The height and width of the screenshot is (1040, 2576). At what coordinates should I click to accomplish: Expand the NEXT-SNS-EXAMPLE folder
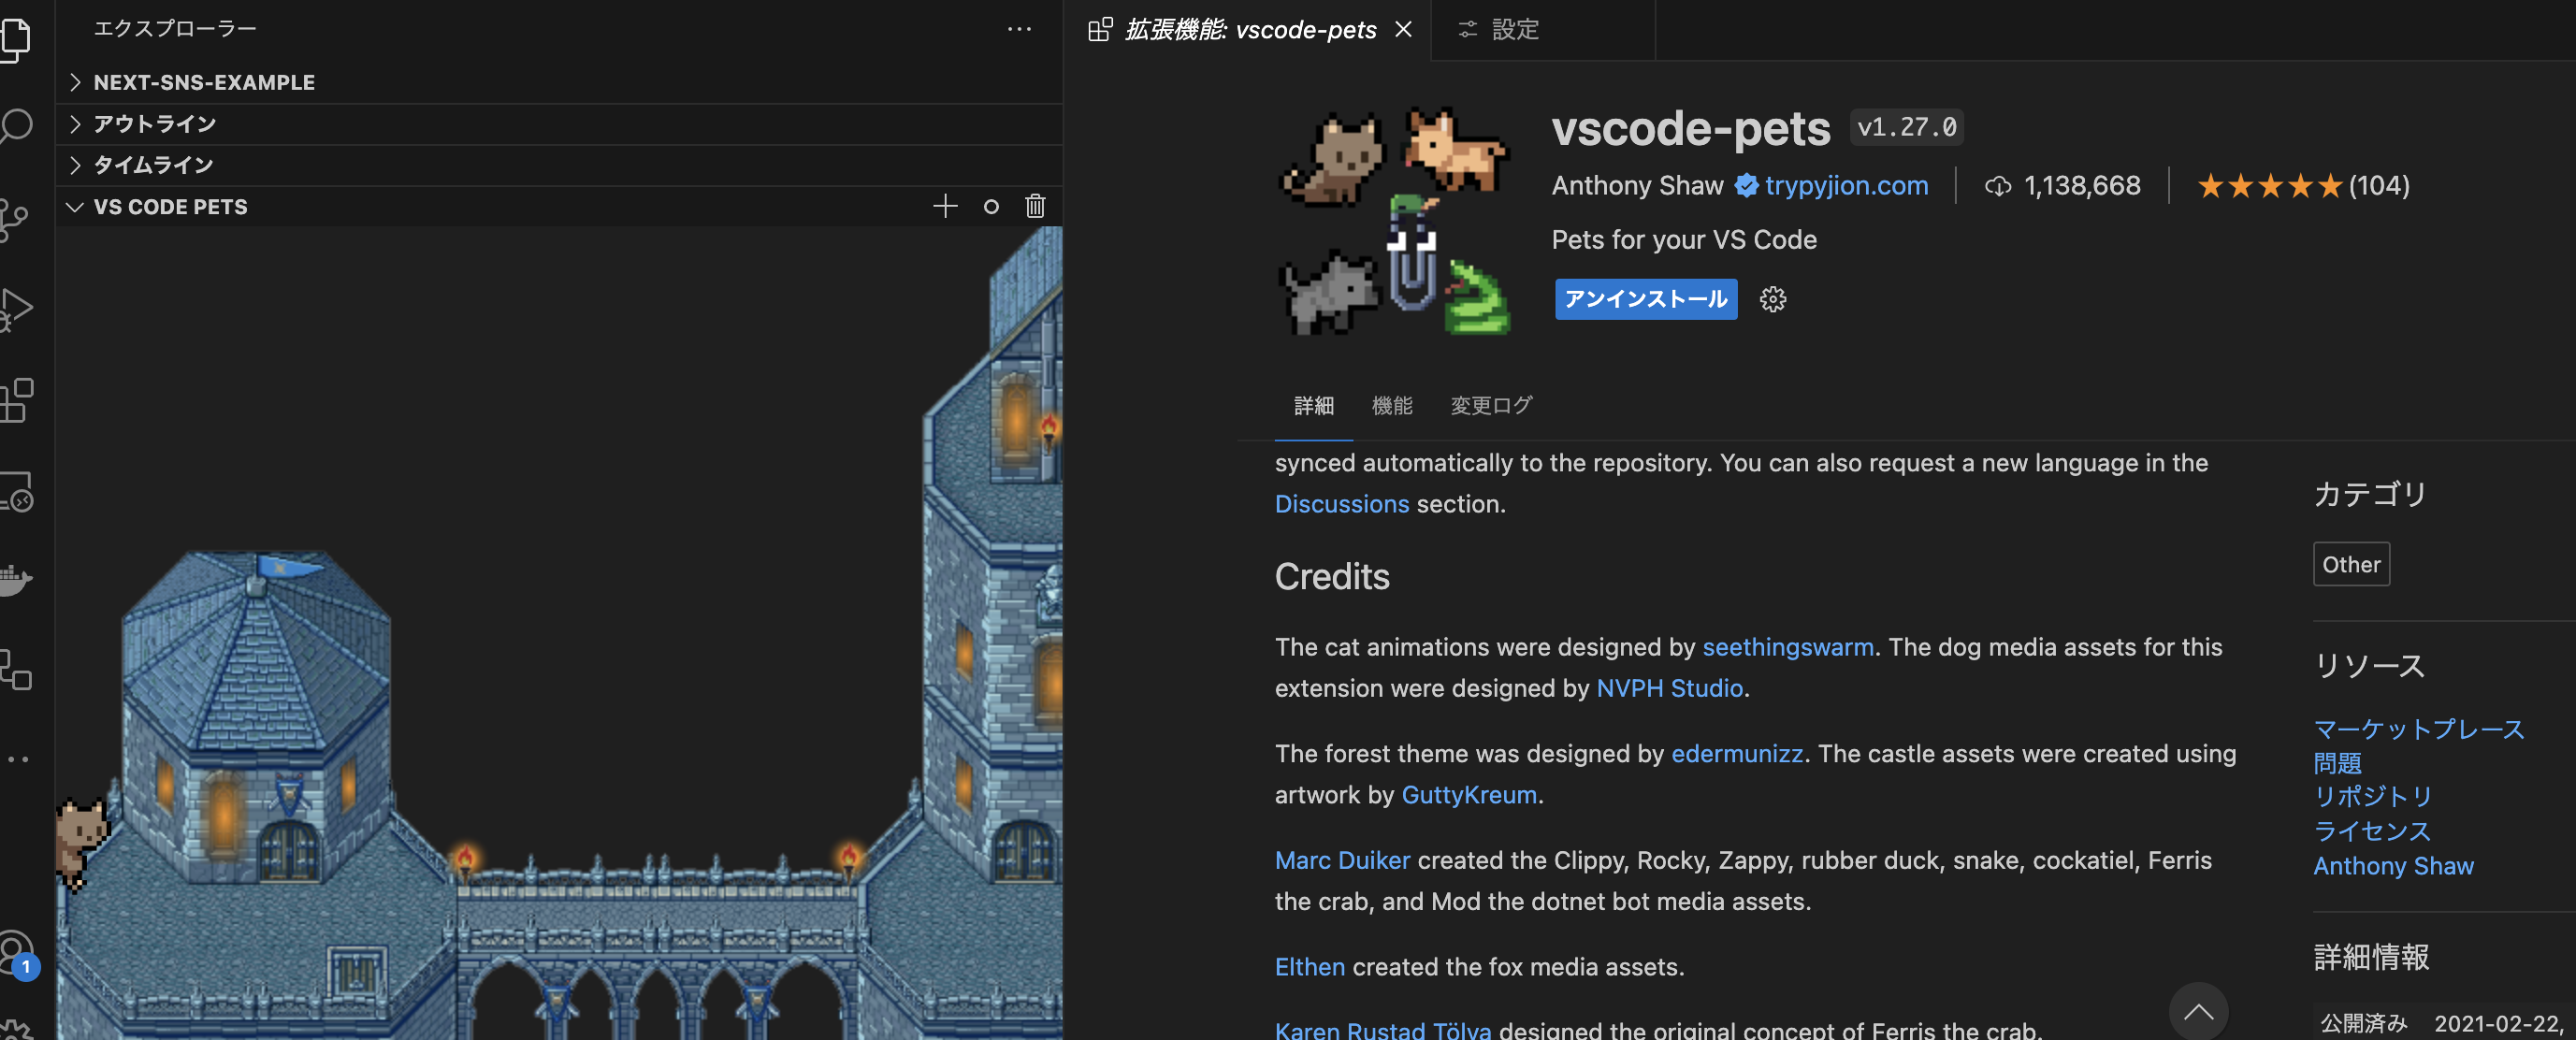[x=204, y=82]
